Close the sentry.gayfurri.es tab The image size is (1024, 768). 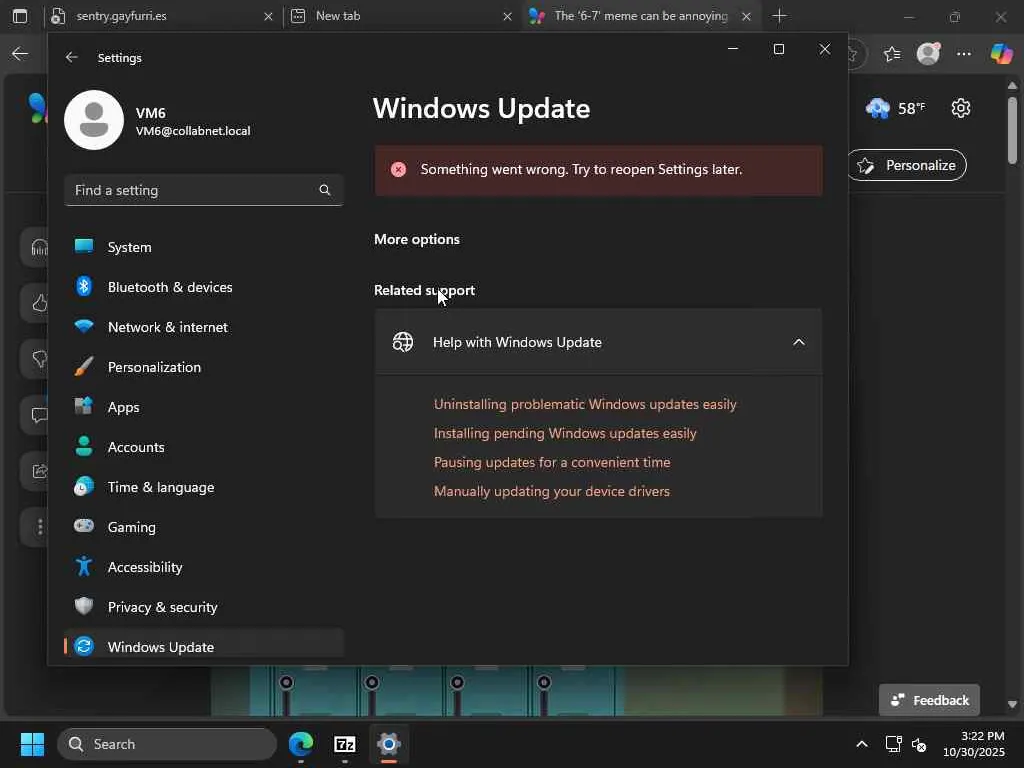[x=268, y=16]
